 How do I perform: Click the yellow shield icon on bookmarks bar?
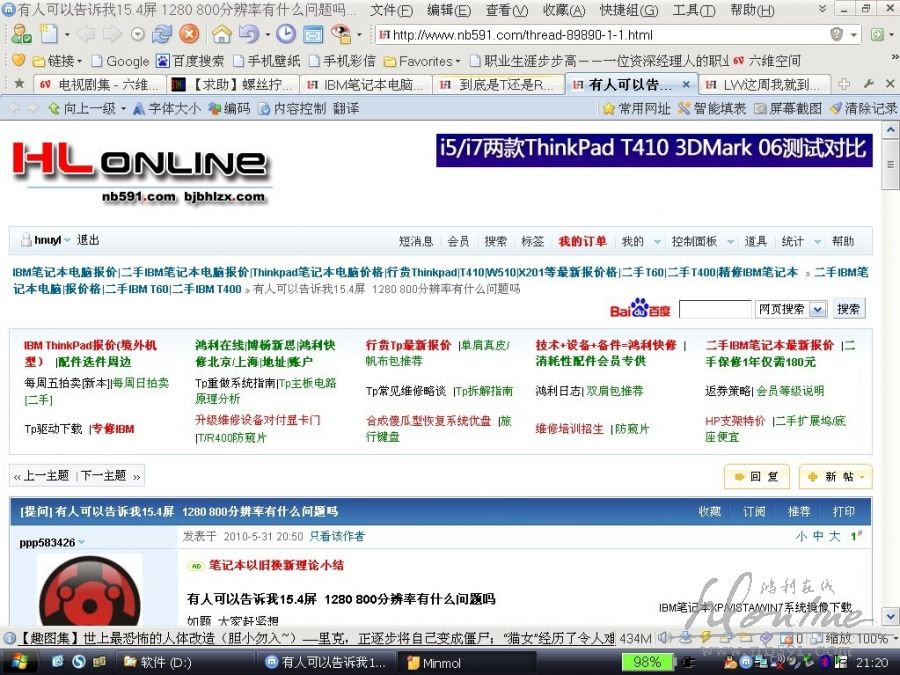[18, 60]
